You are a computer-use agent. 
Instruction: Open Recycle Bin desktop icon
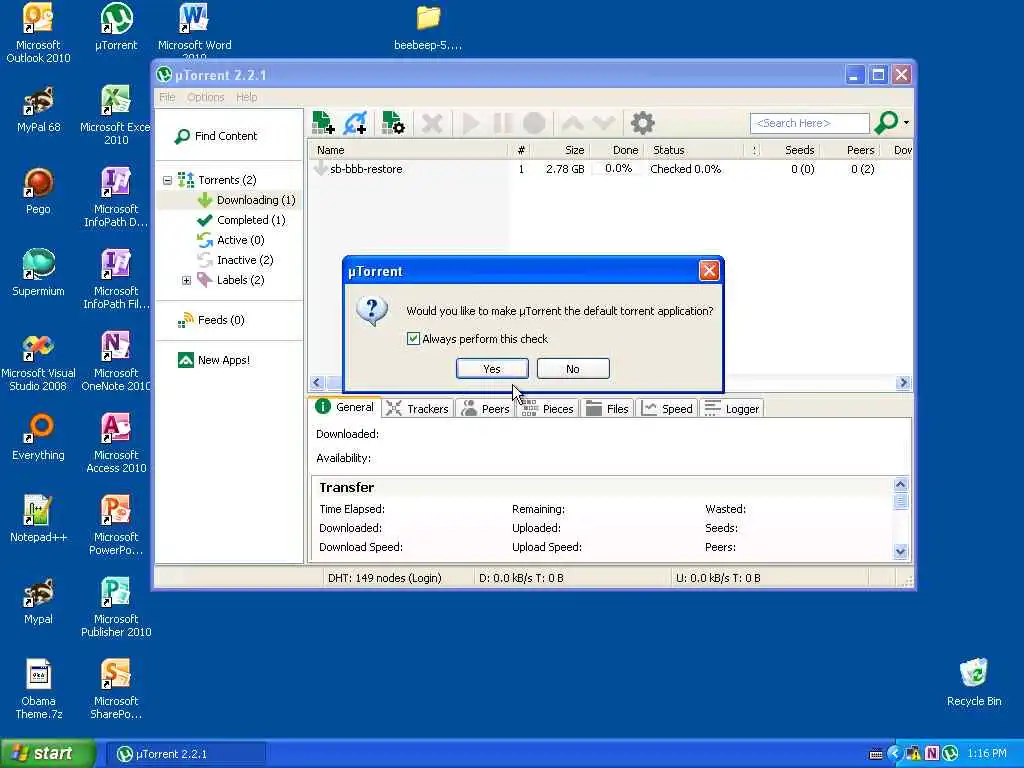pos(974,682)
